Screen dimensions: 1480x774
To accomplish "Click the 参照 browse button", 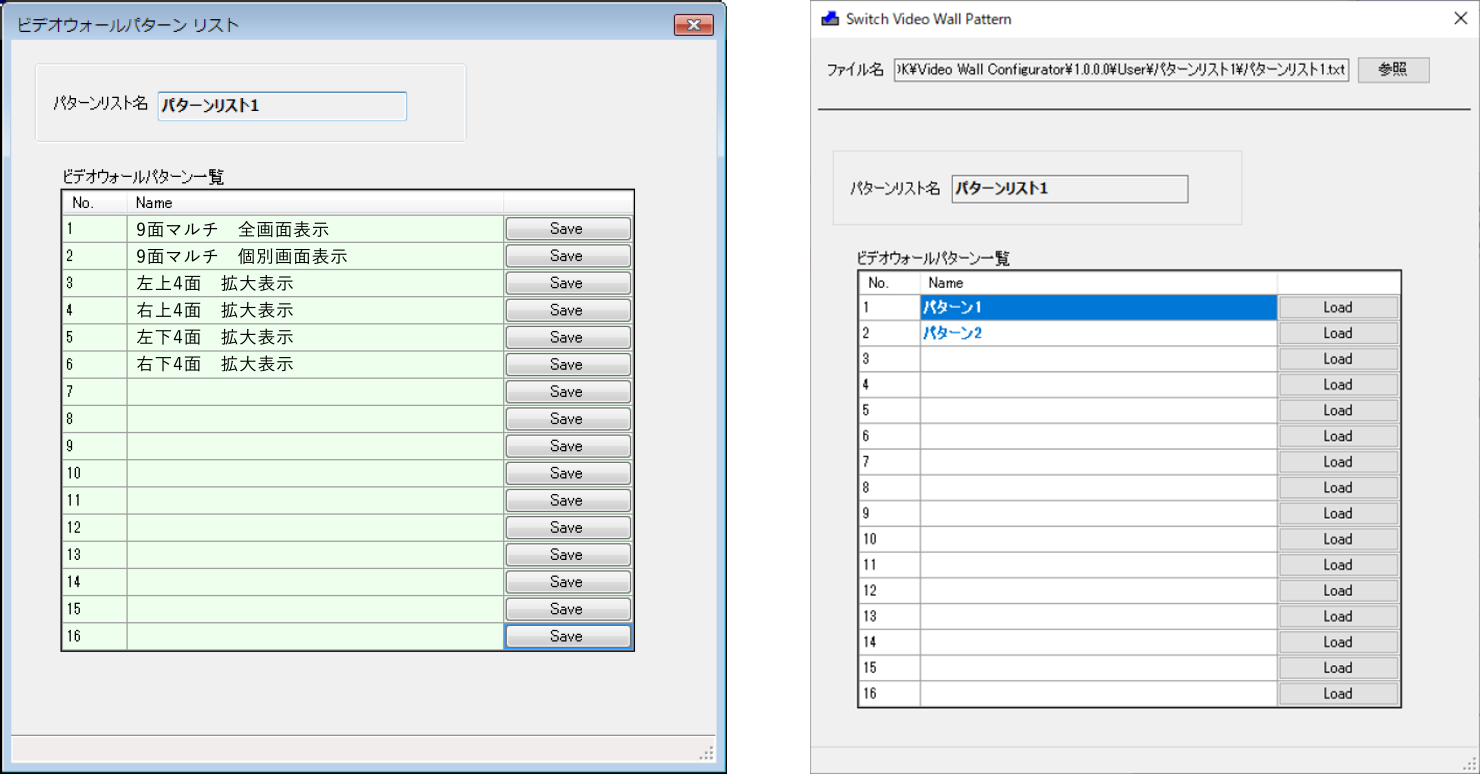I will [1393, 70].
